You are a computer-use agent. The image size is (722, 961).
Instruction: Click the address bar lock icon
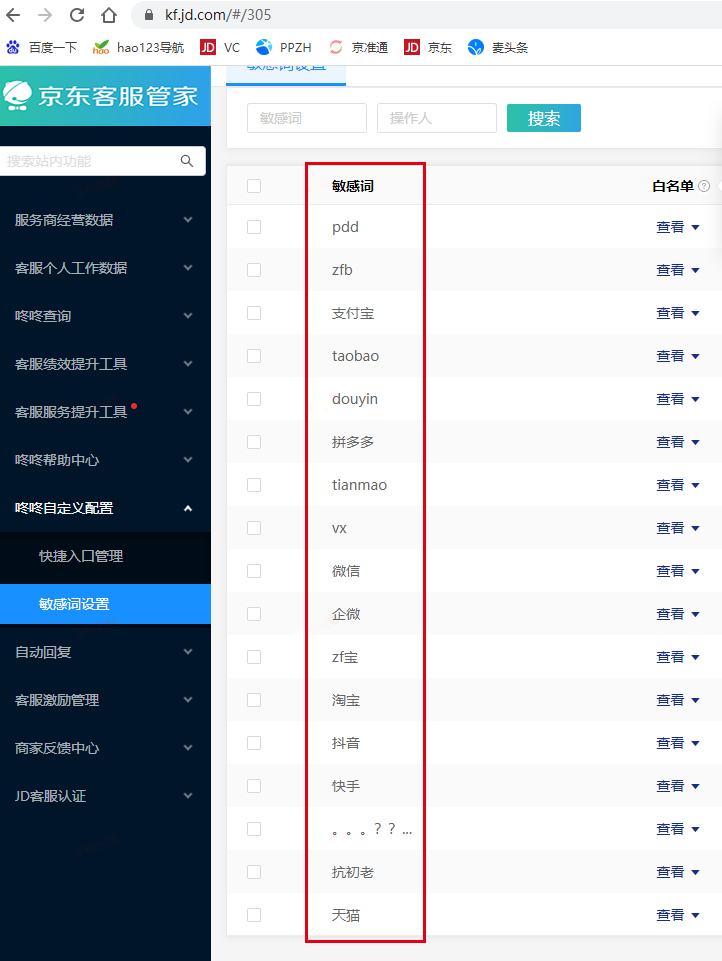149,15
